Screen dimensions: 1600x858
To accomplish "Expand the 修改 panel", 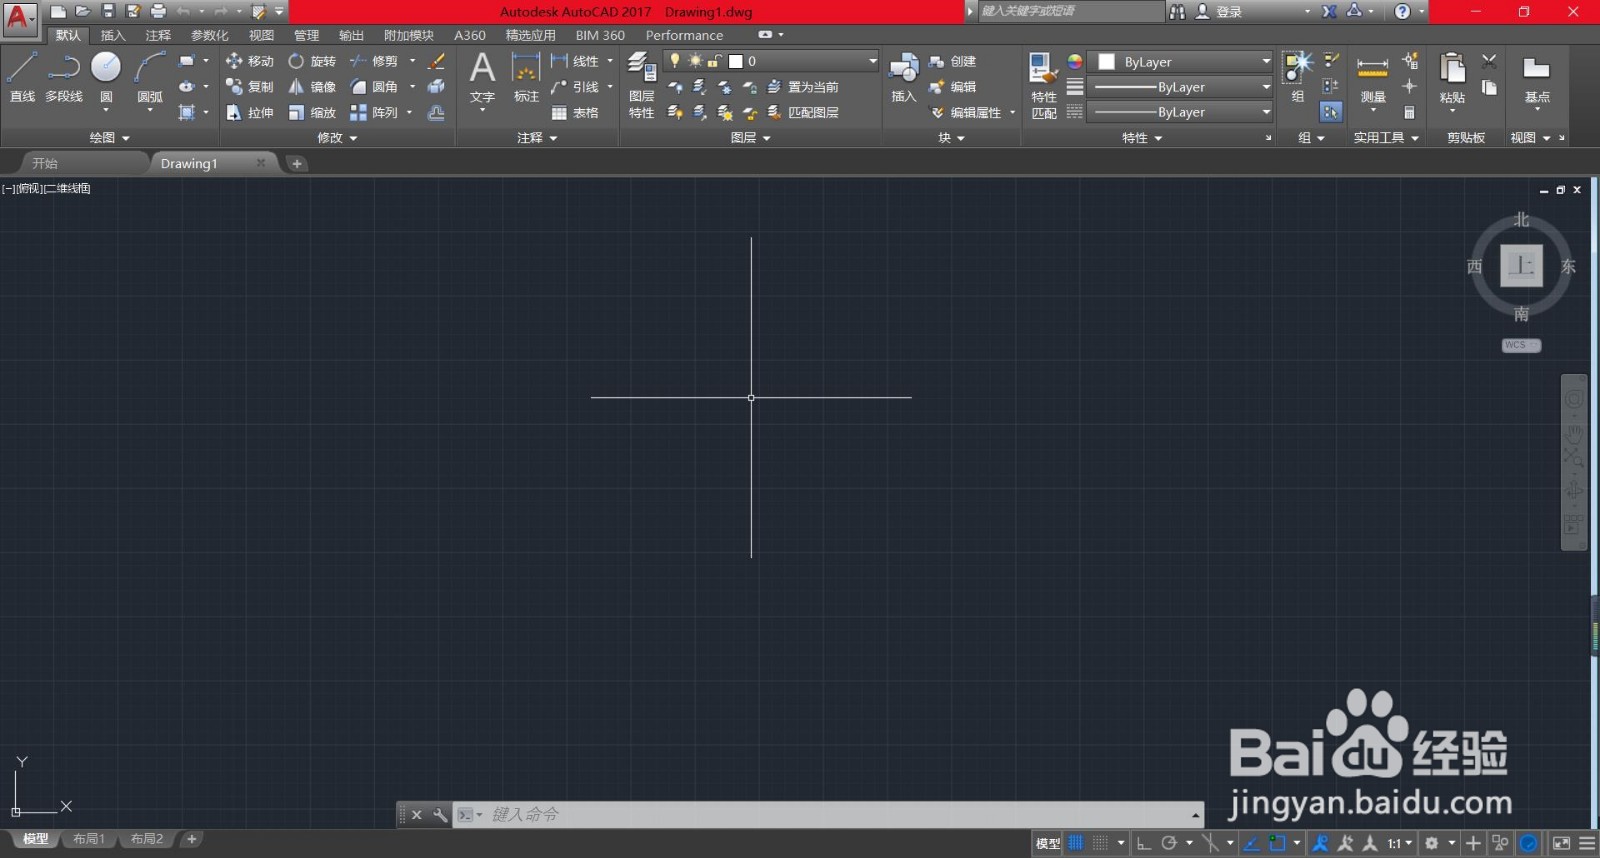I will pyautogui.click(x=337, y=138).
